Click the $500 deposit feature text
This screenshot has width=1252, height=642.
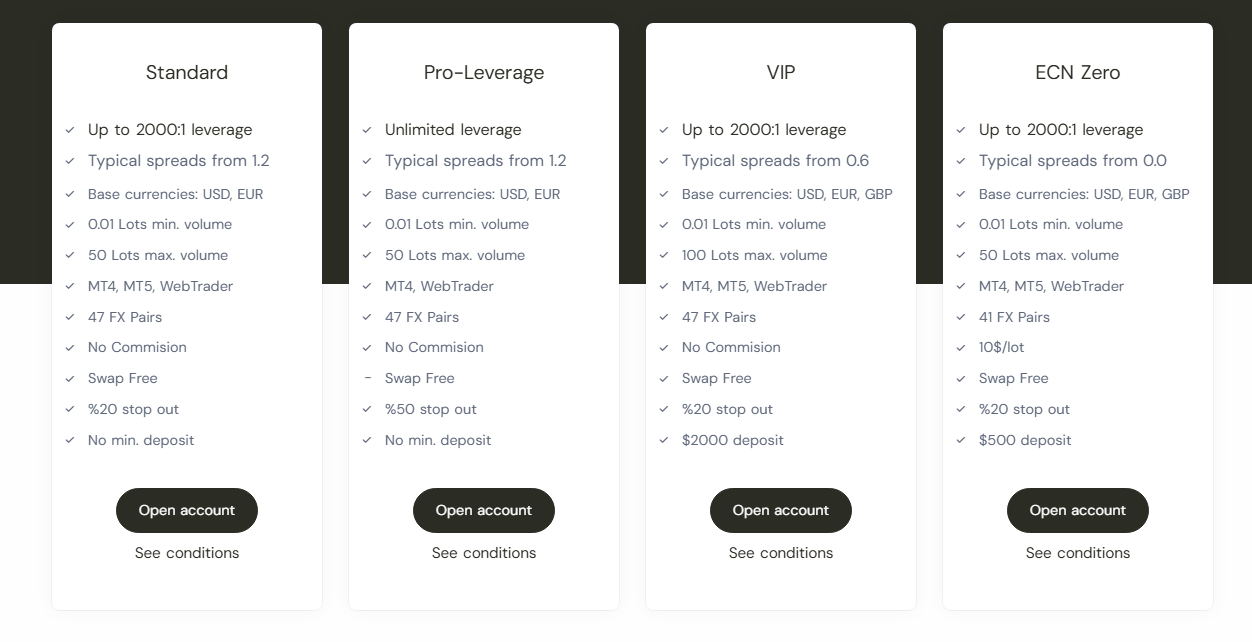1025,440
